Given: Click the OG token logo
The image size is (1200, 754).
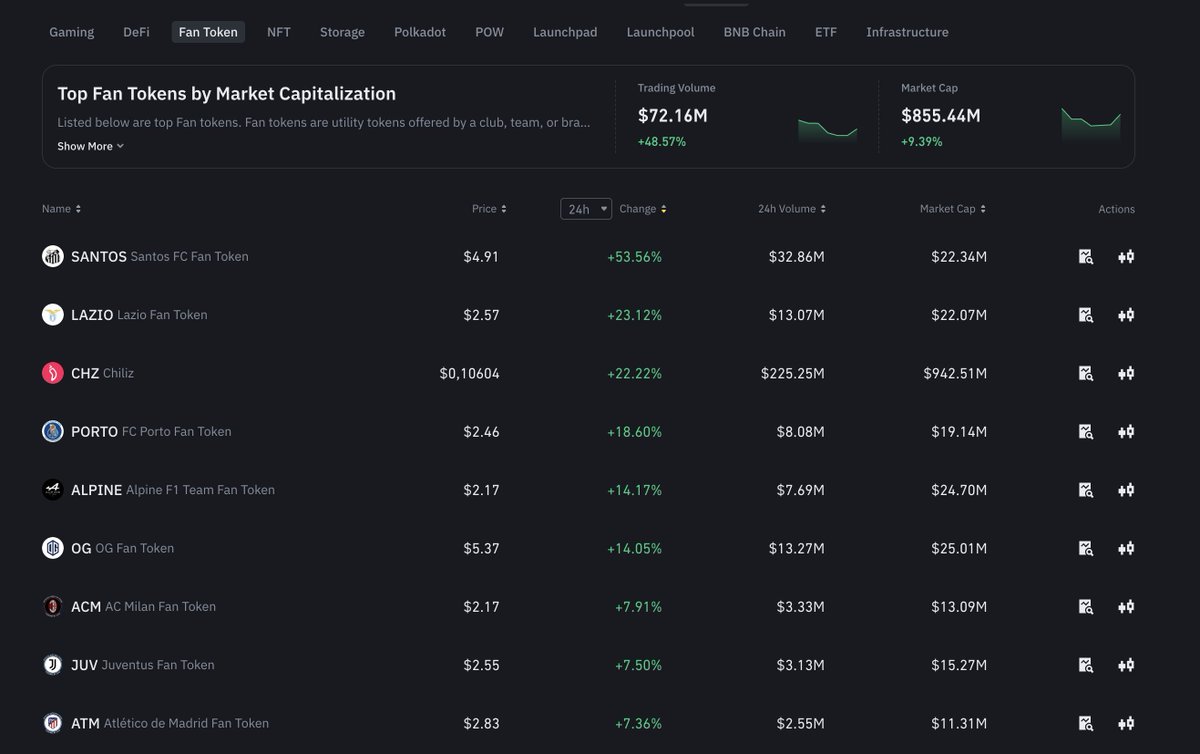Looking at the screenshot, I should (x=53, y=548).
